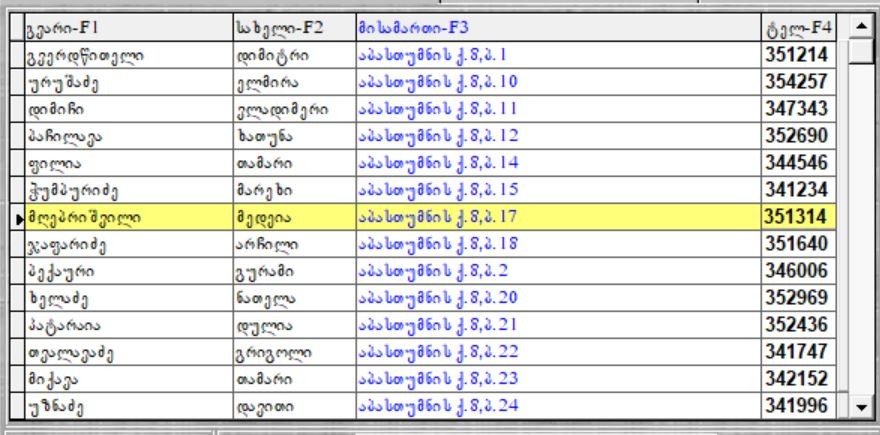Click first name cell მარეხი
The image size is (880, 435).
tap(295, 190)
